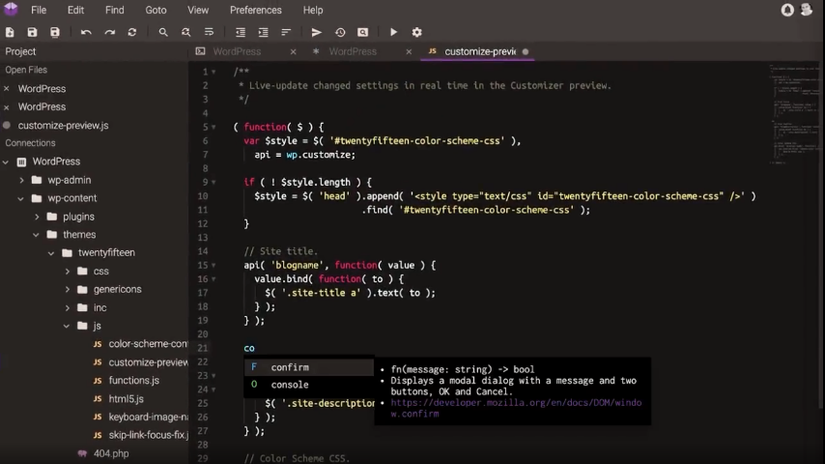Click the code minimap overview

(793, 113)
